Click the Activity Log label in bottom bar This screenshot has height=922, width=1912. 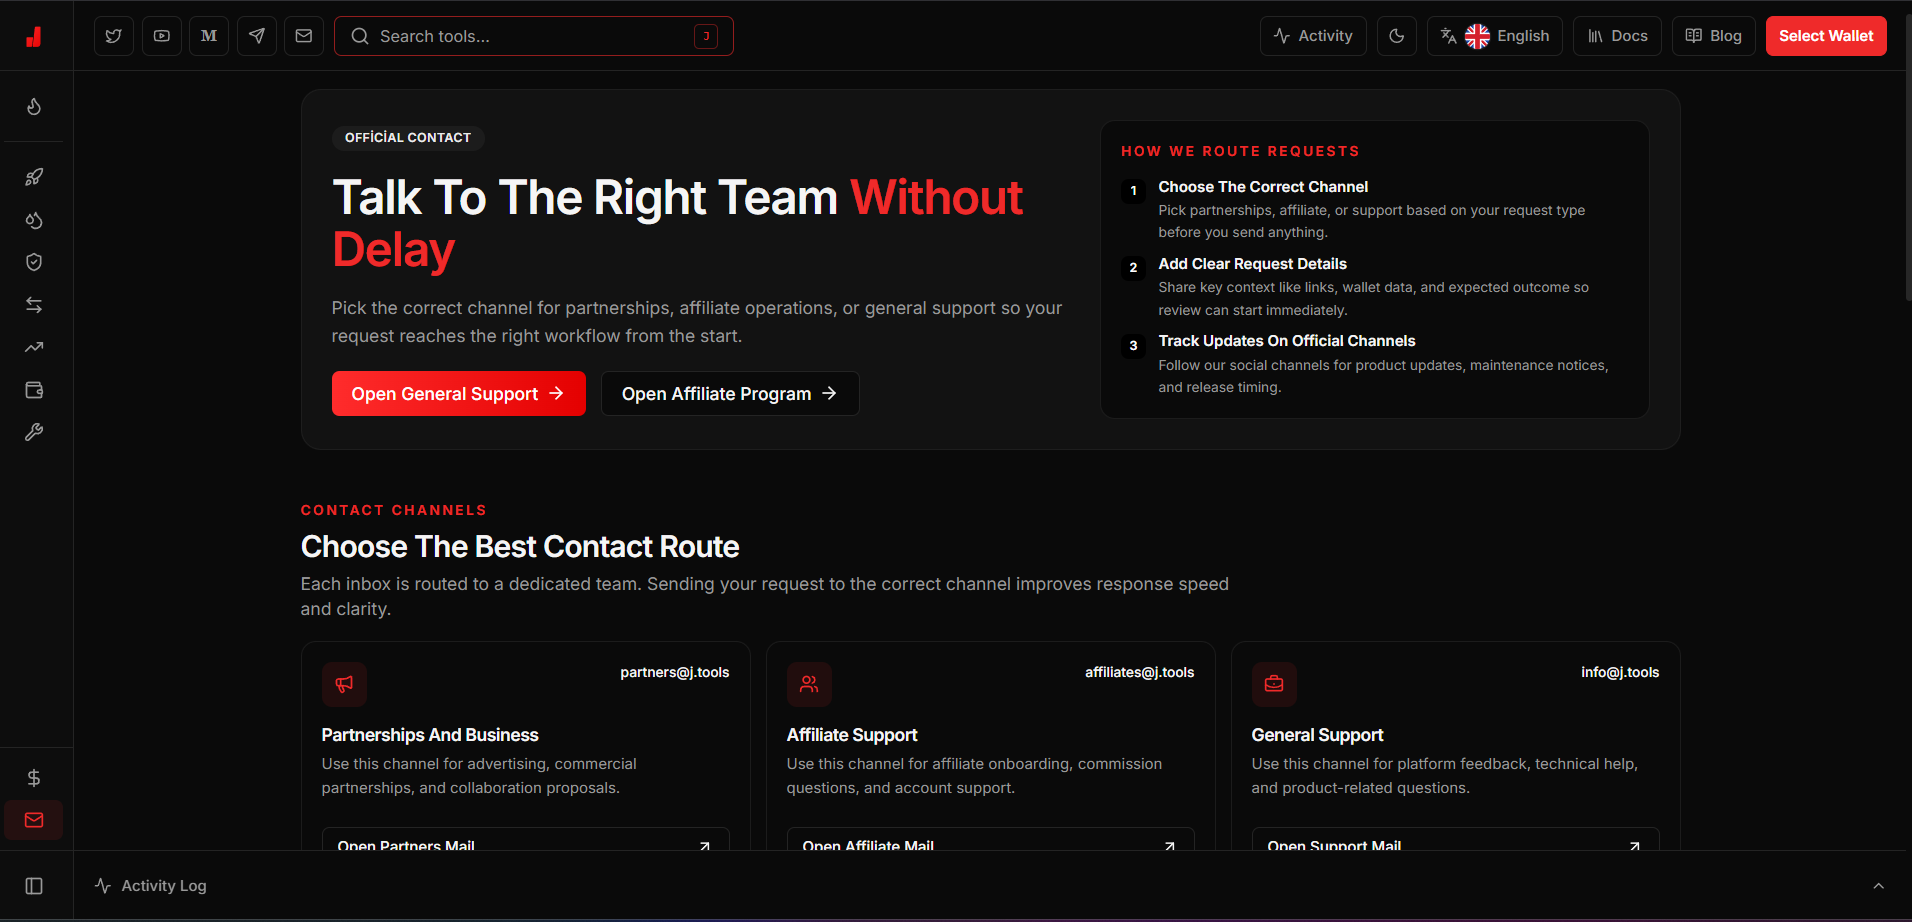click(164, 886)
